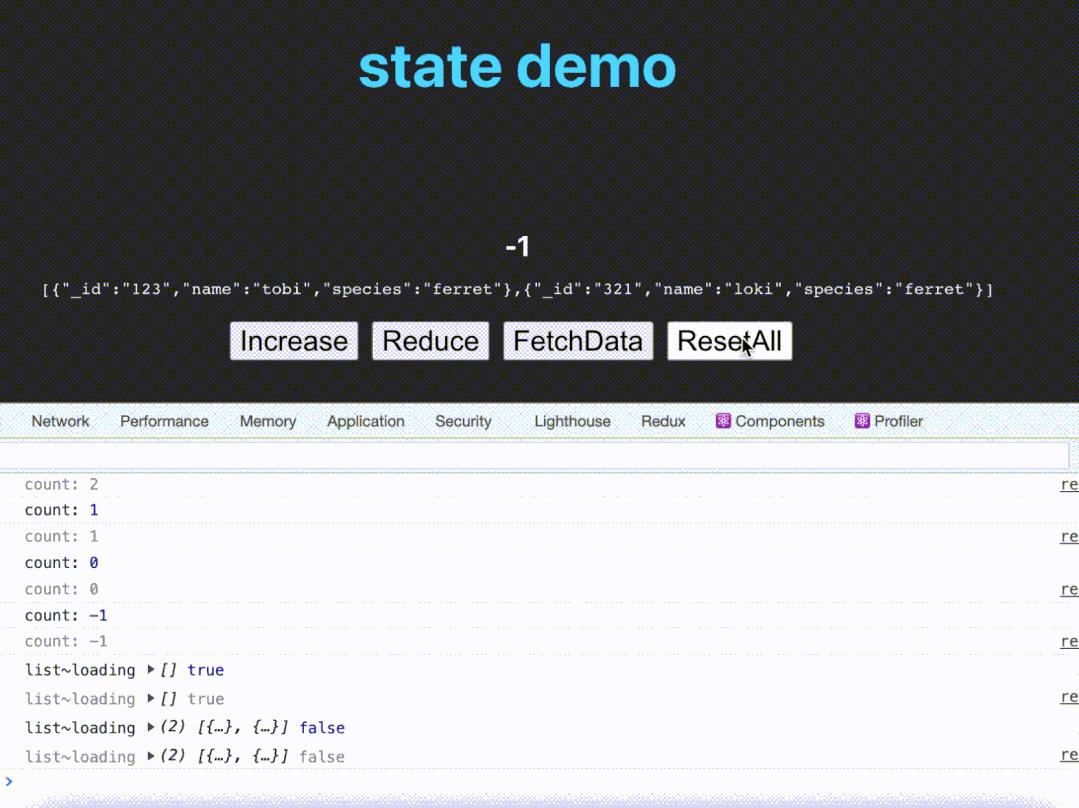The width and height of the screenshot is (1079, 808).
Task: Open the React Profiler tab
Action: click(x=888, y=421)
